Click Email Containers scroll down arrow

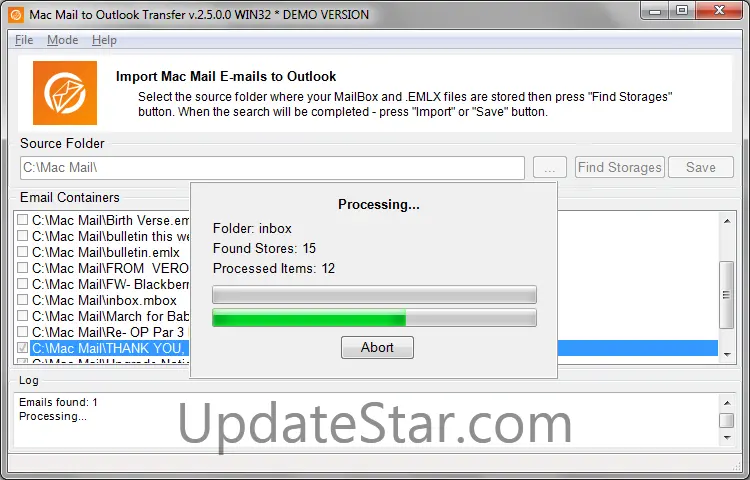727,354
